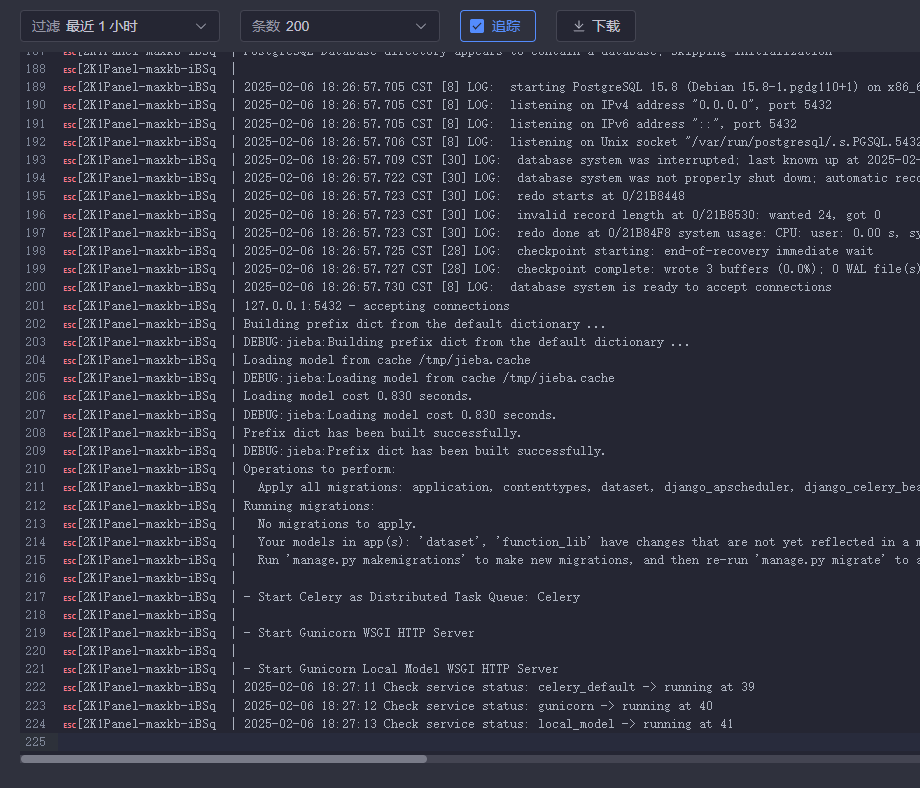Click the horizontal scrollbar thumb under the log
The height and width of the screenshot is (788, 920).
tap(224, 759)
